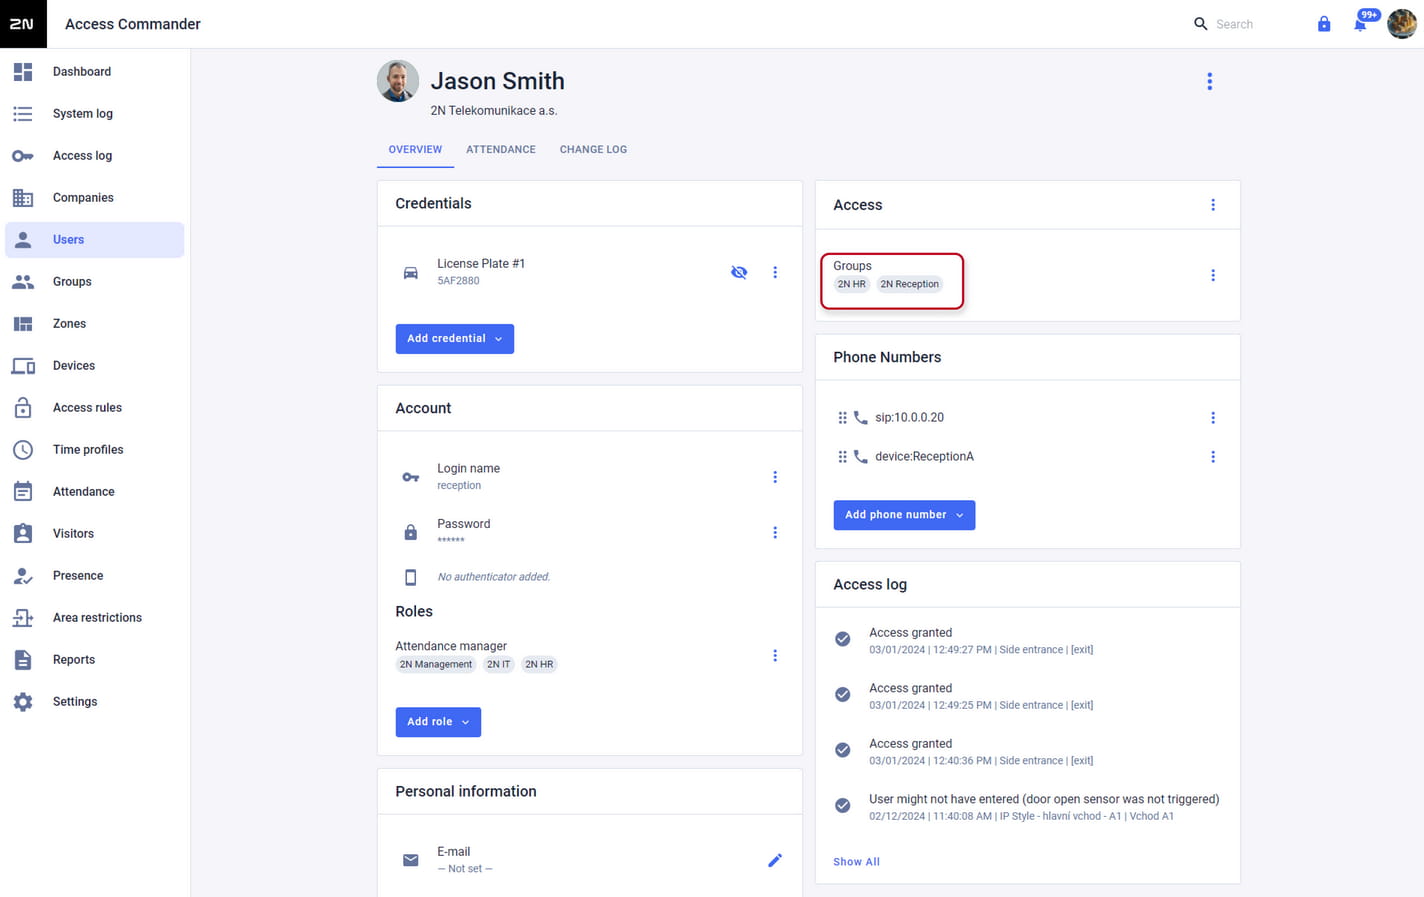Select Users in the sidebar
Screen dimensions: 1424x897
(95, 240)
